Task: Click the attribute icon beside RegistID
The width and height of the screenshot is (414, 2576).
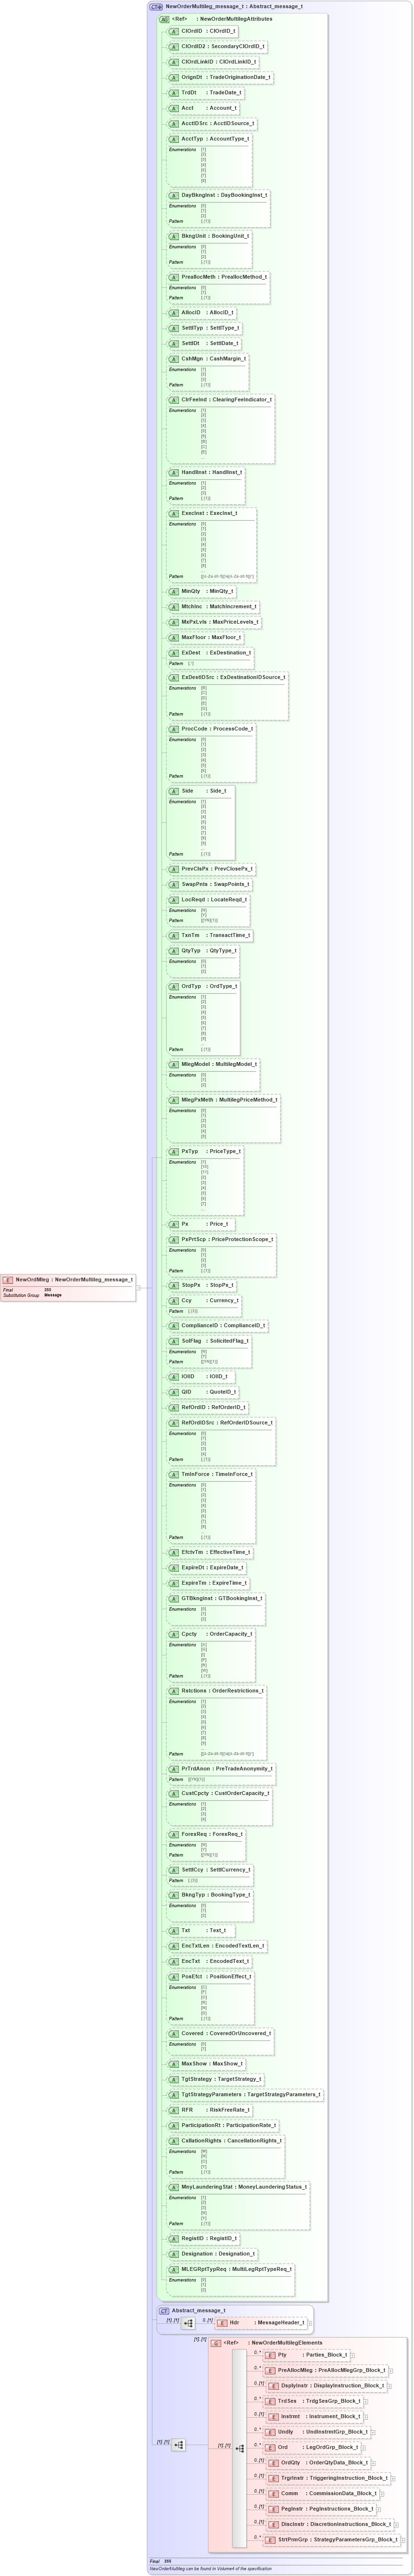Action: [174, 2239]
